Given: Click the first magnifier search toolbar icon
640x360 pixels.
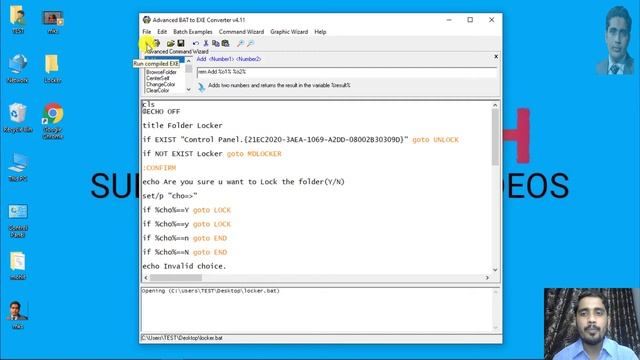Looking at the screenshot, I should (x=240, y=43).
